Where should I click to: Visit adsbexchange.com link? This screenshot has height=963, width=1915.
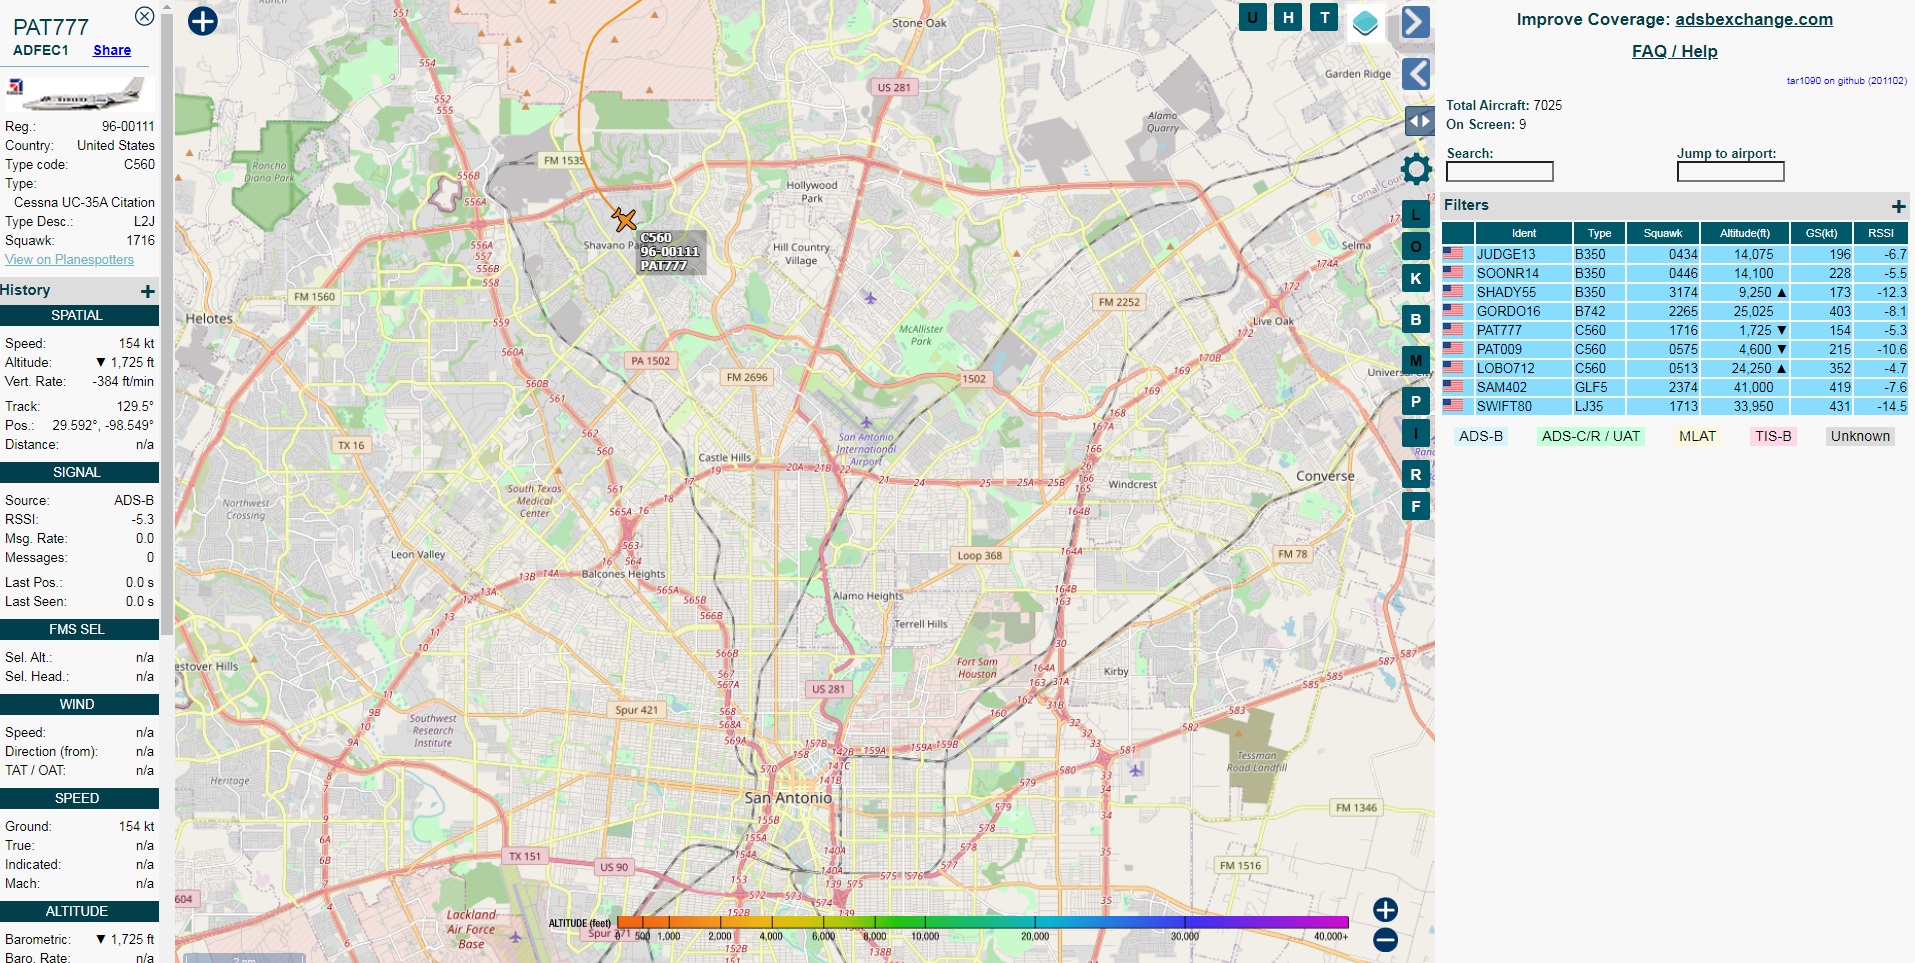[x=1754, y=19]
